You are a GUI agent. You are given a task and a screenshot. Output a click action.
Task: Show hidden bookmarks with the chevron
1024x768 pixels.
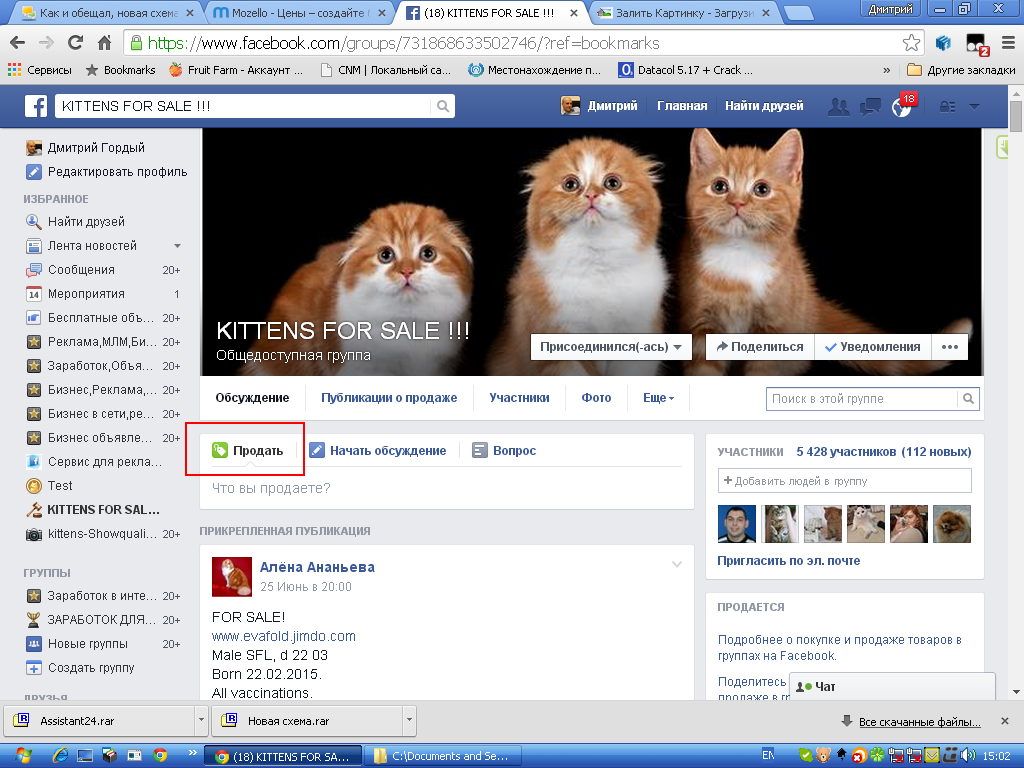(886, 70)
